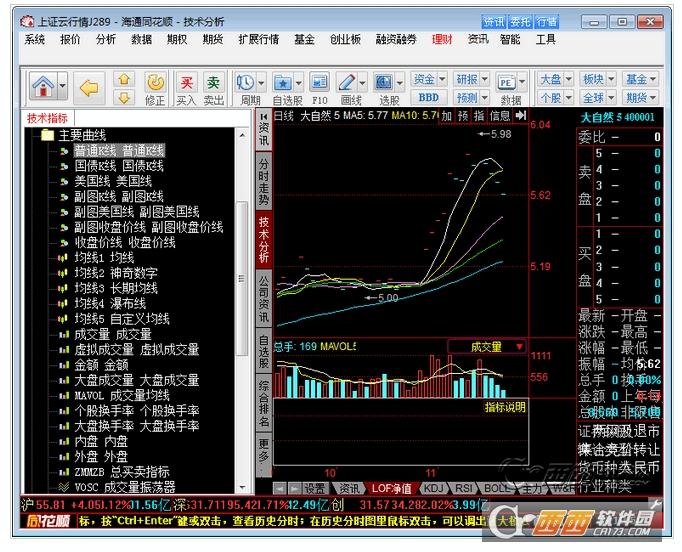
Task: Expand the 选股 dropdown arrow
Action: pos(399,83)
